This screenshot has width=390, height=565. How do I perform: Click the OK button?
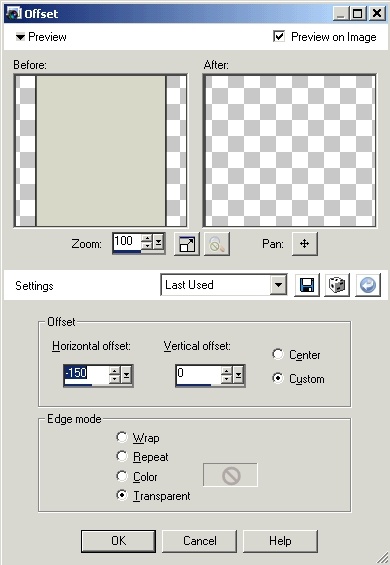coord(119,541)
